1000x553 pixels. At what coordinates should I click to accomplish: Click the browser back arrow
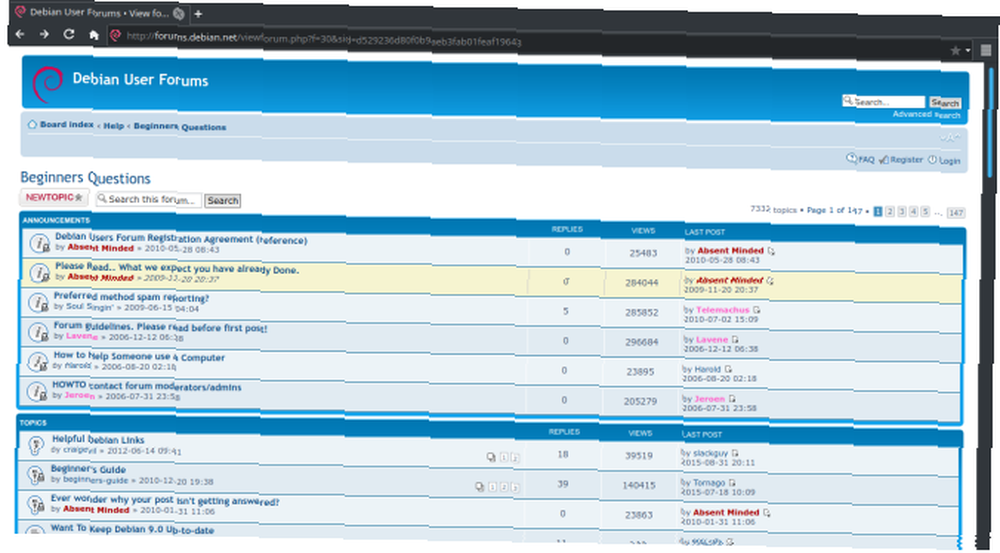pos(20,34)
